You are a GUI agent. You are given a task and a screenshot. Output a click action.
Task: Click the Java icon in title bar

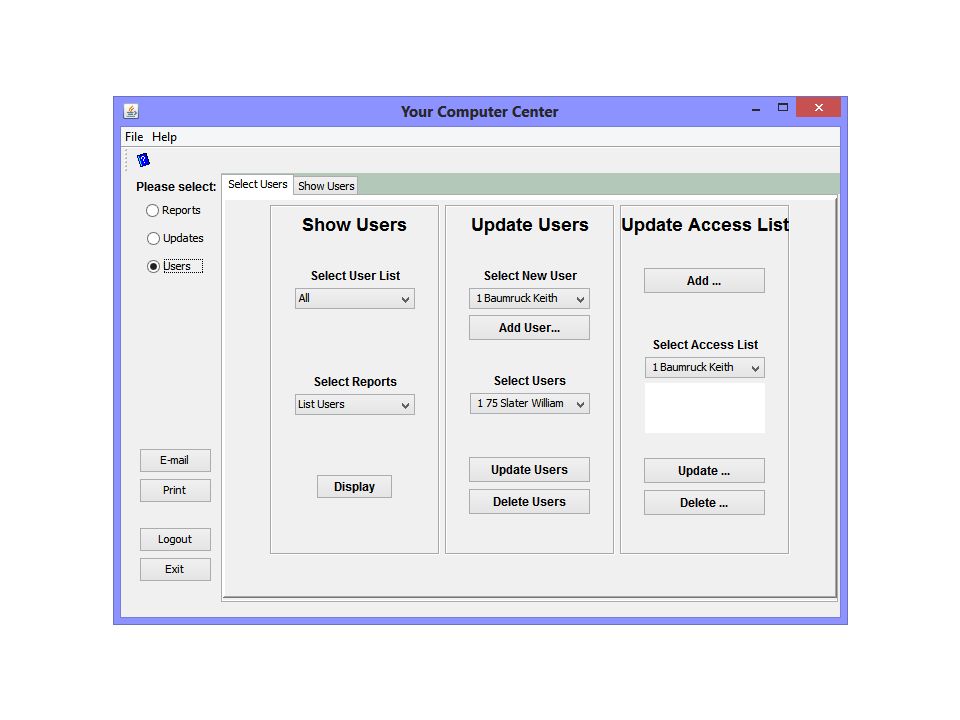pos(131,111)
